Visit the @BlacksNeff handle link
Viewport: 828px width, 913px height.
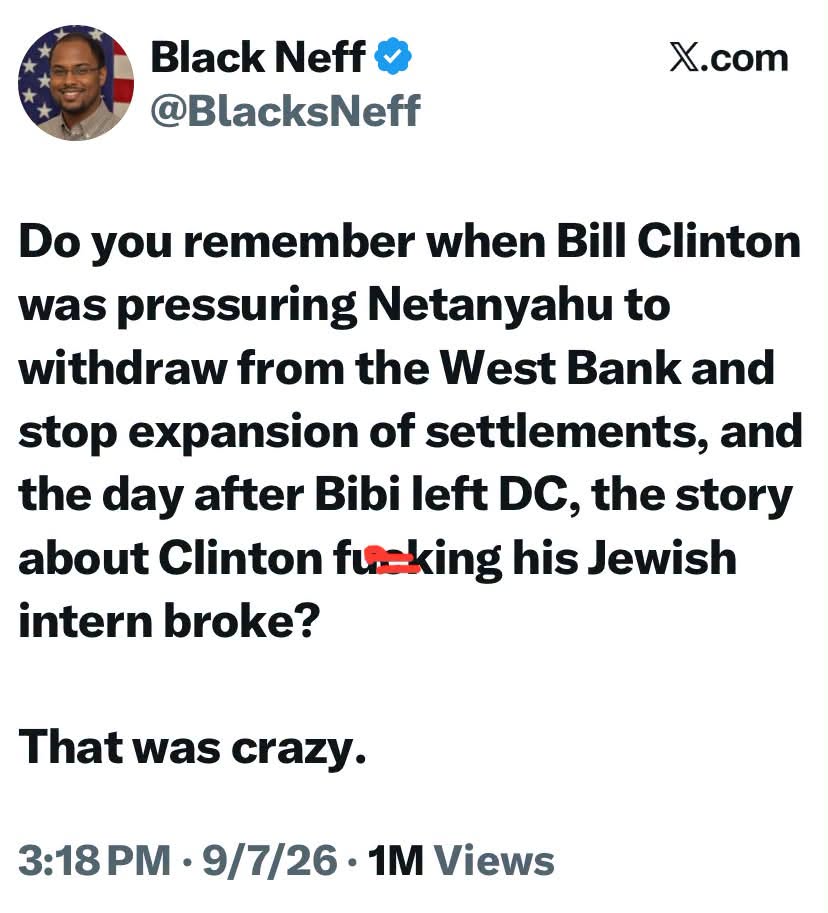click(285, 111)
